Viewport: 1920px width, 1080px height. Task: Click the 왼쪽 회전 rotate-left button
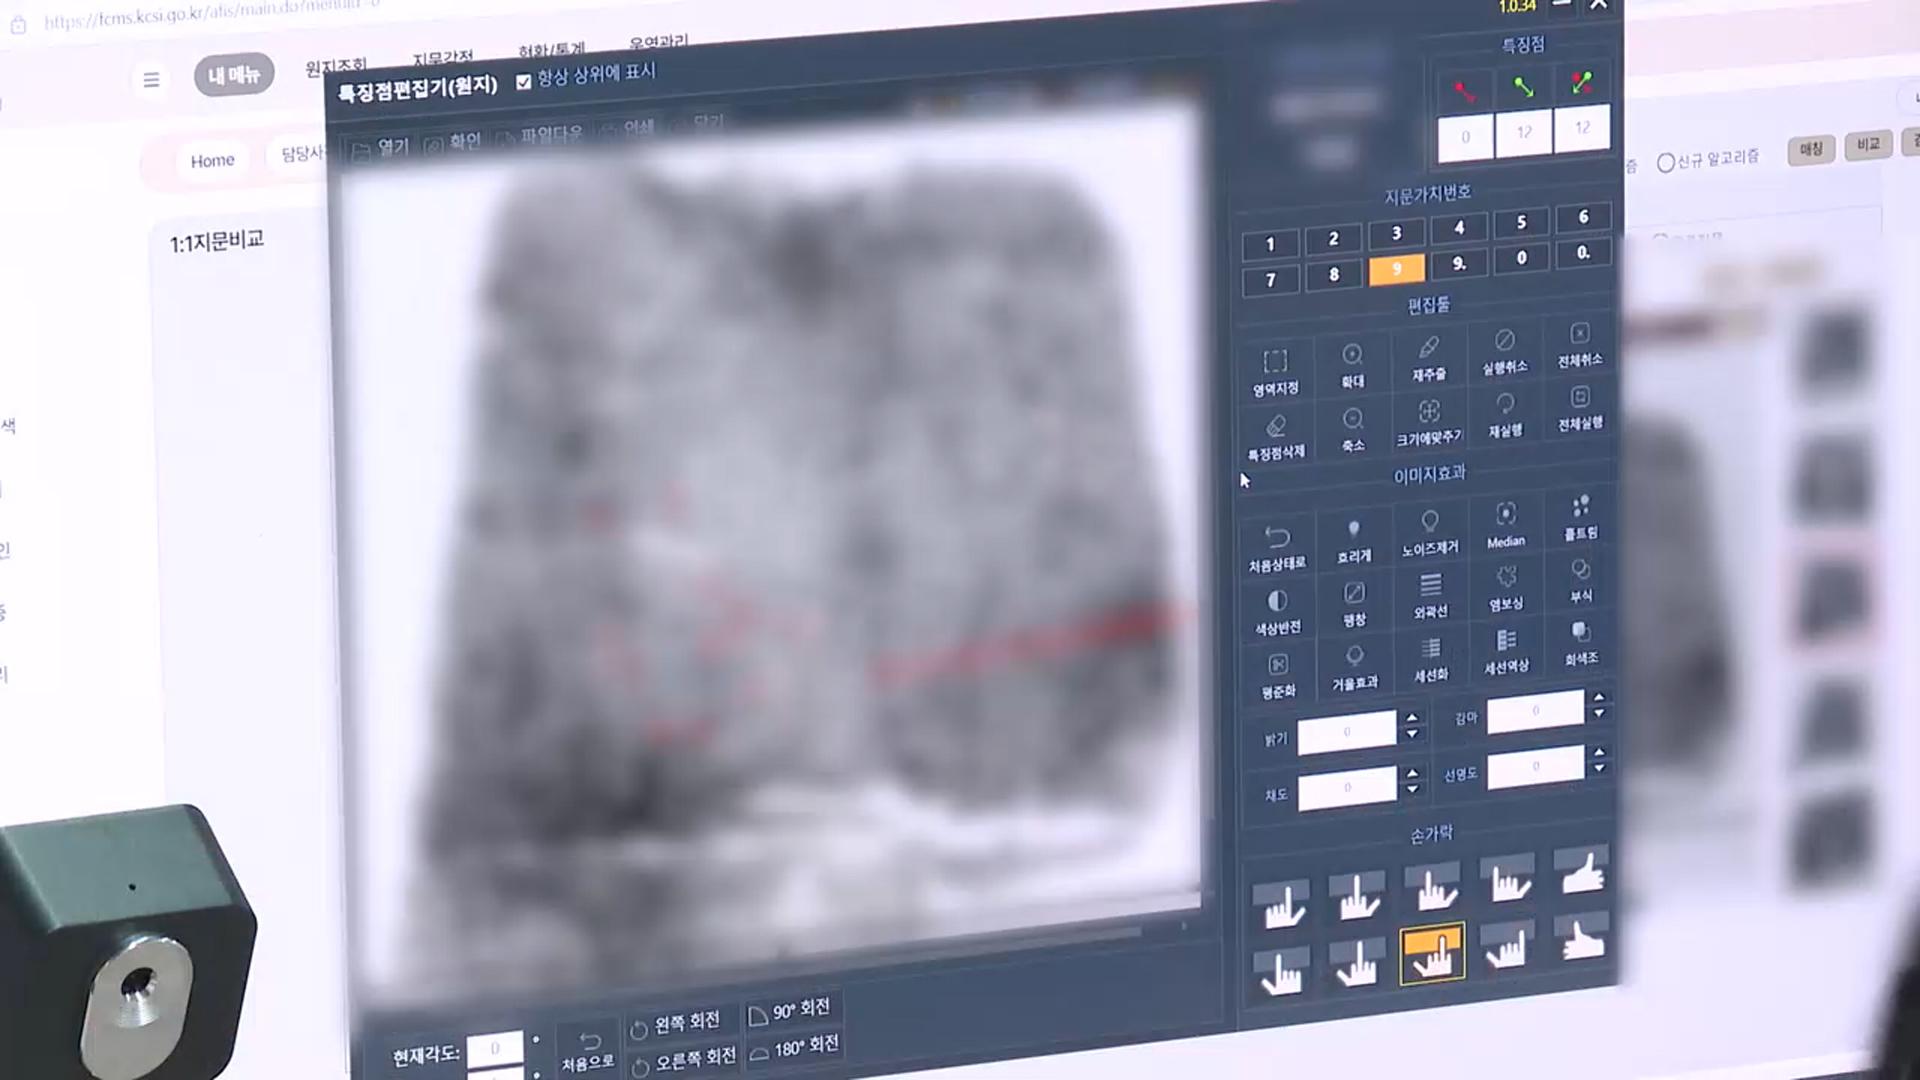pyautogui.click(x=675, y=1024)
